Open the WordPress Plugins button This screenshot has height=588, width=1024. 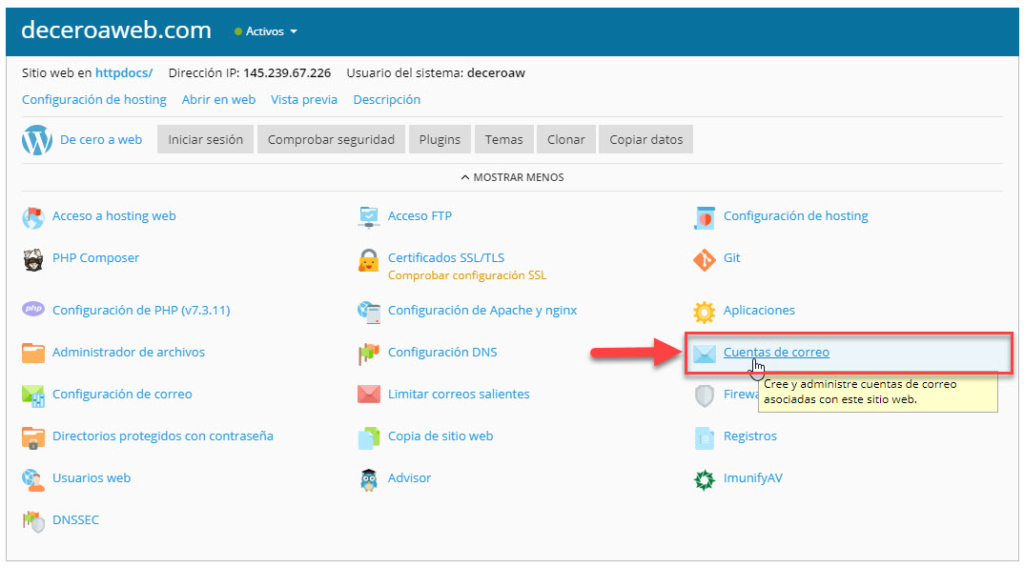pos(440,139)
